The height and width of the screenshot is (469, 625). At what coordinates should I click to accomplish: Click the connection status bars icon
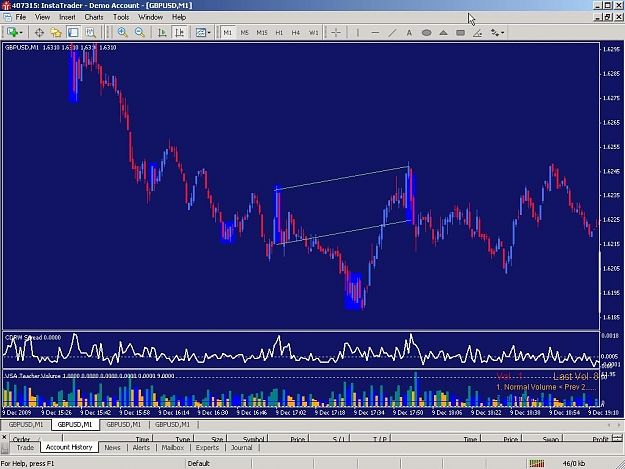tap(537, 463)
